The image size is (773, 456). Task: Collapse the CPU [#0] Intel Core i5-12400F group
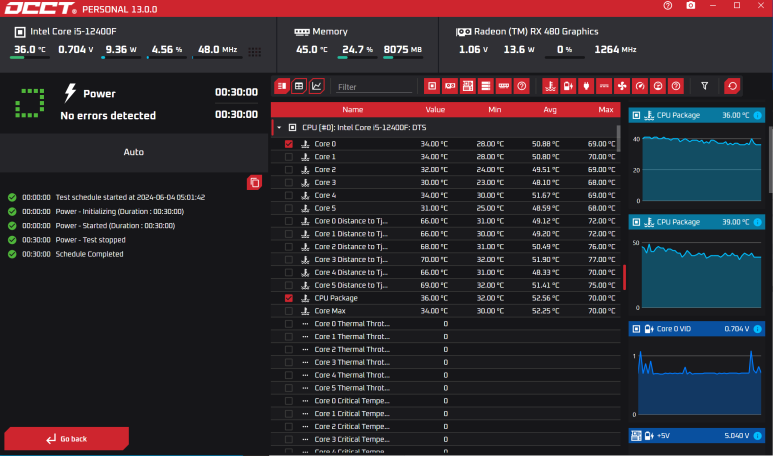click(279, 128)
